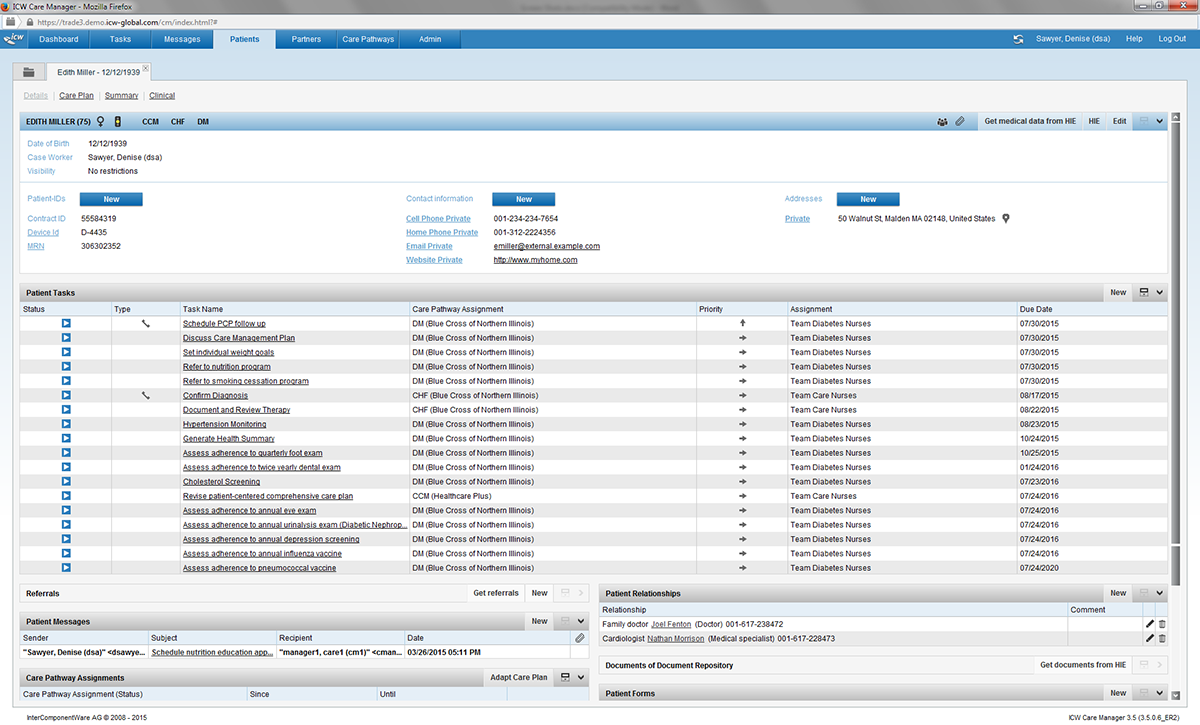This screenshot has height=725, width=1200.
Task: Expand the Referrals panel
Action: (581, 593)
